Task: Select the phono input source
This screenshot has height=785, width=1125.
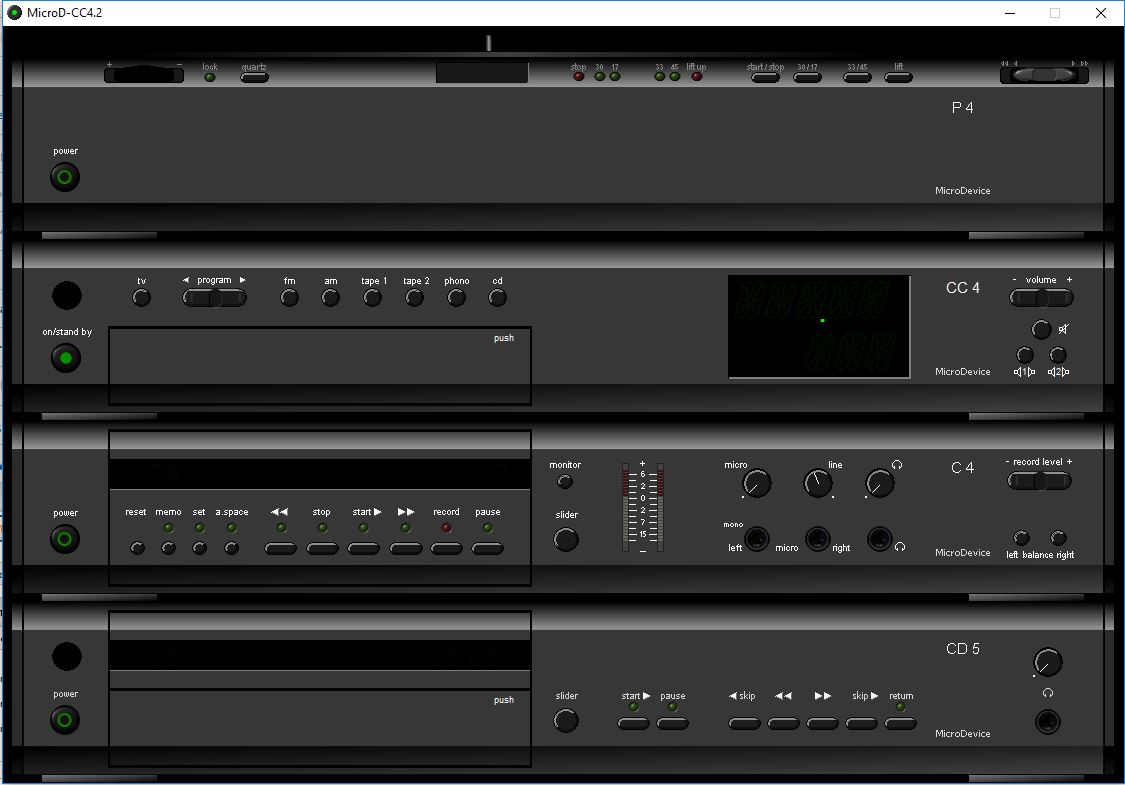Action: (x=457, y=298)
